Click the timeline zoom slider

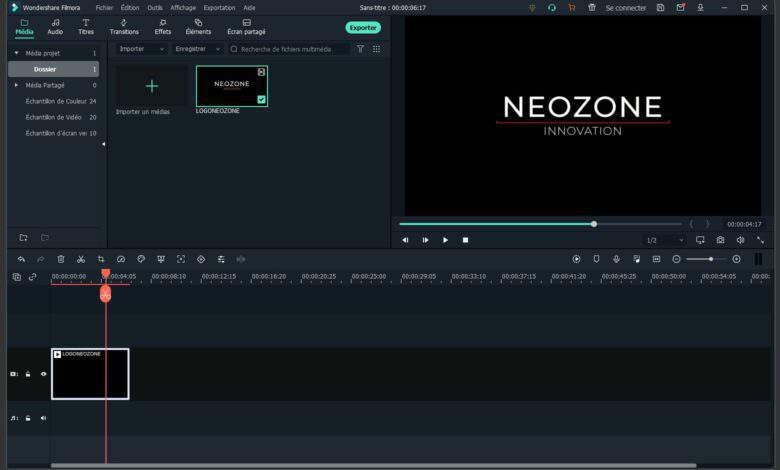pos(706,259)
